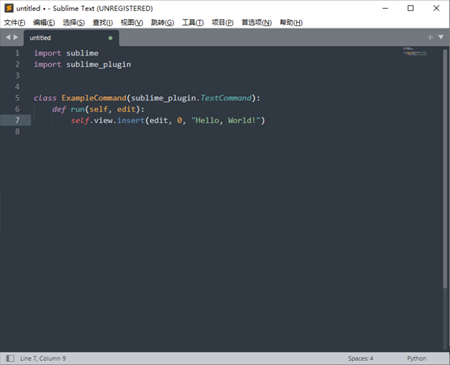This screenshot has width=450, height=365.
Task: Open the tab list dropdown arrow
Action: pyautogui.click(x=441, y=37)
